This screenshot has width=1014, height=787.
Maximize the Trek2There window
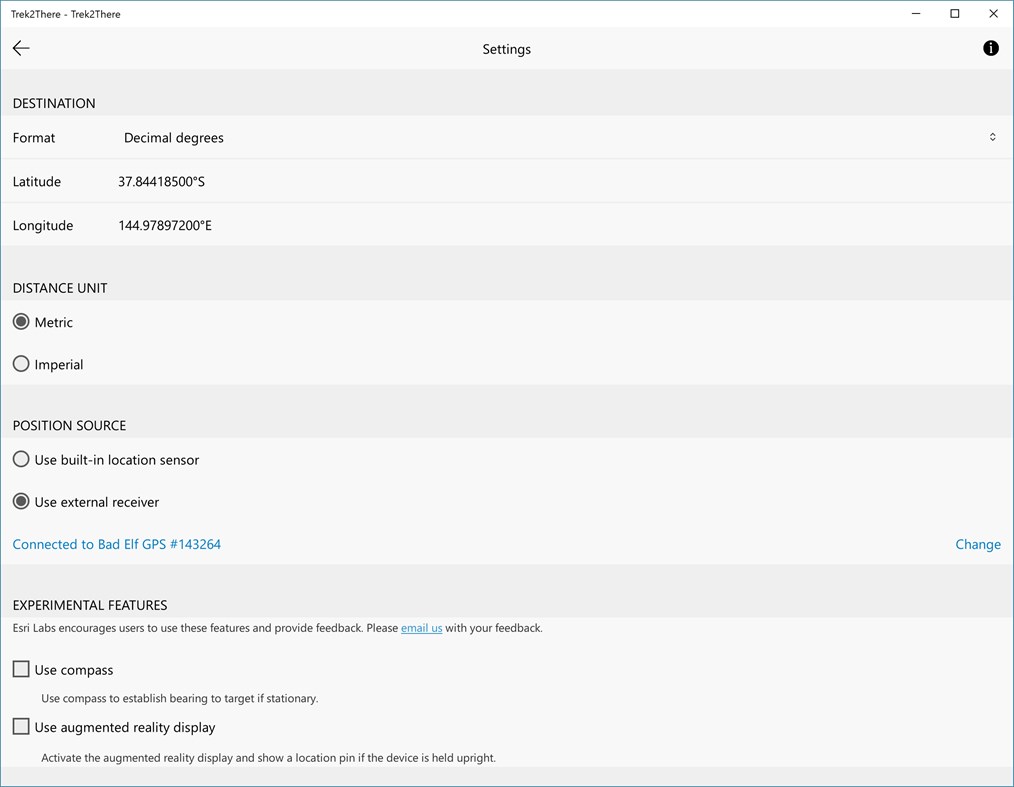point(955,14)
